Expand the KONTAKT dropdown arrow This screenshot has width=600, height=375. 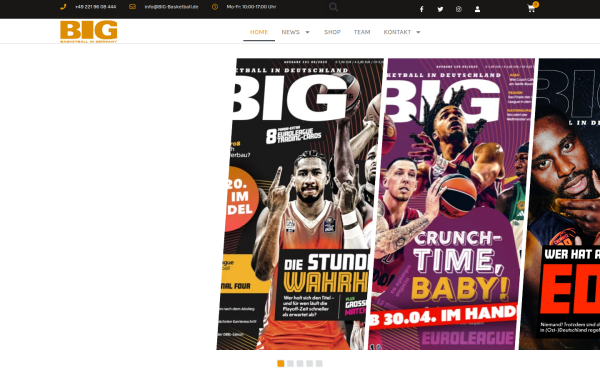tap(418, 32)
